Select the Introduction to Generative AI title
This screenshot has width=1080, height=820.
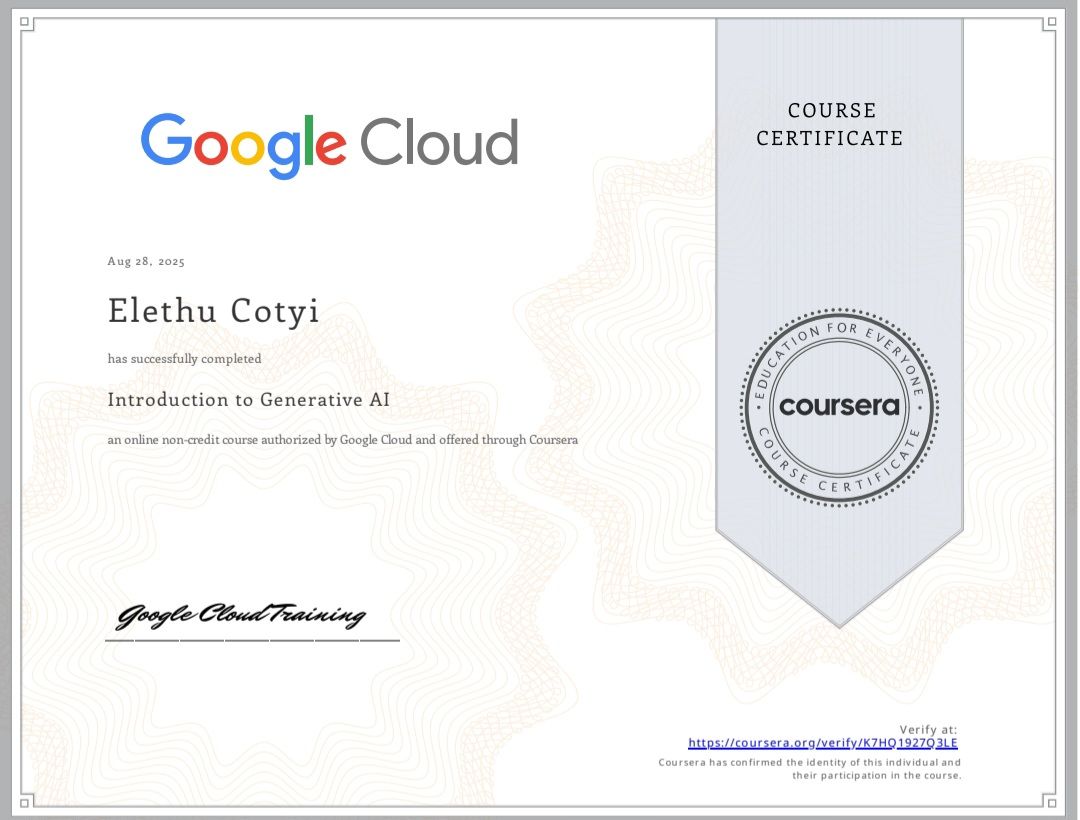click(249, 399)
